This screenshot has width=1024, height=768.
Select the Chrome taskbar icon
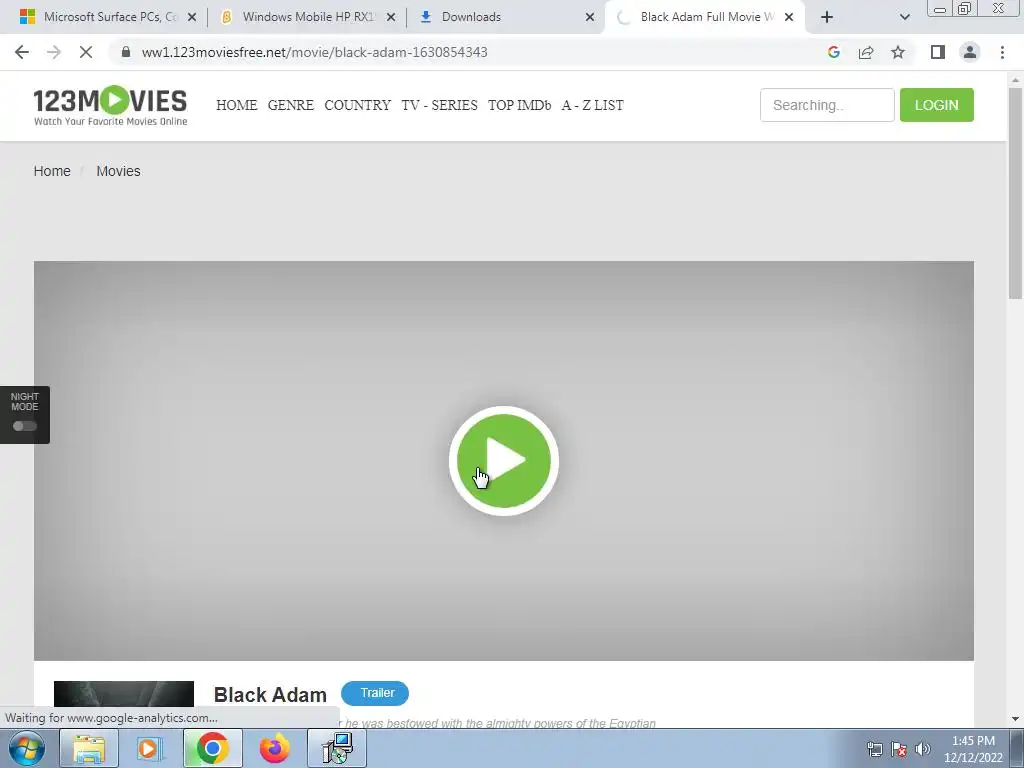212,748
